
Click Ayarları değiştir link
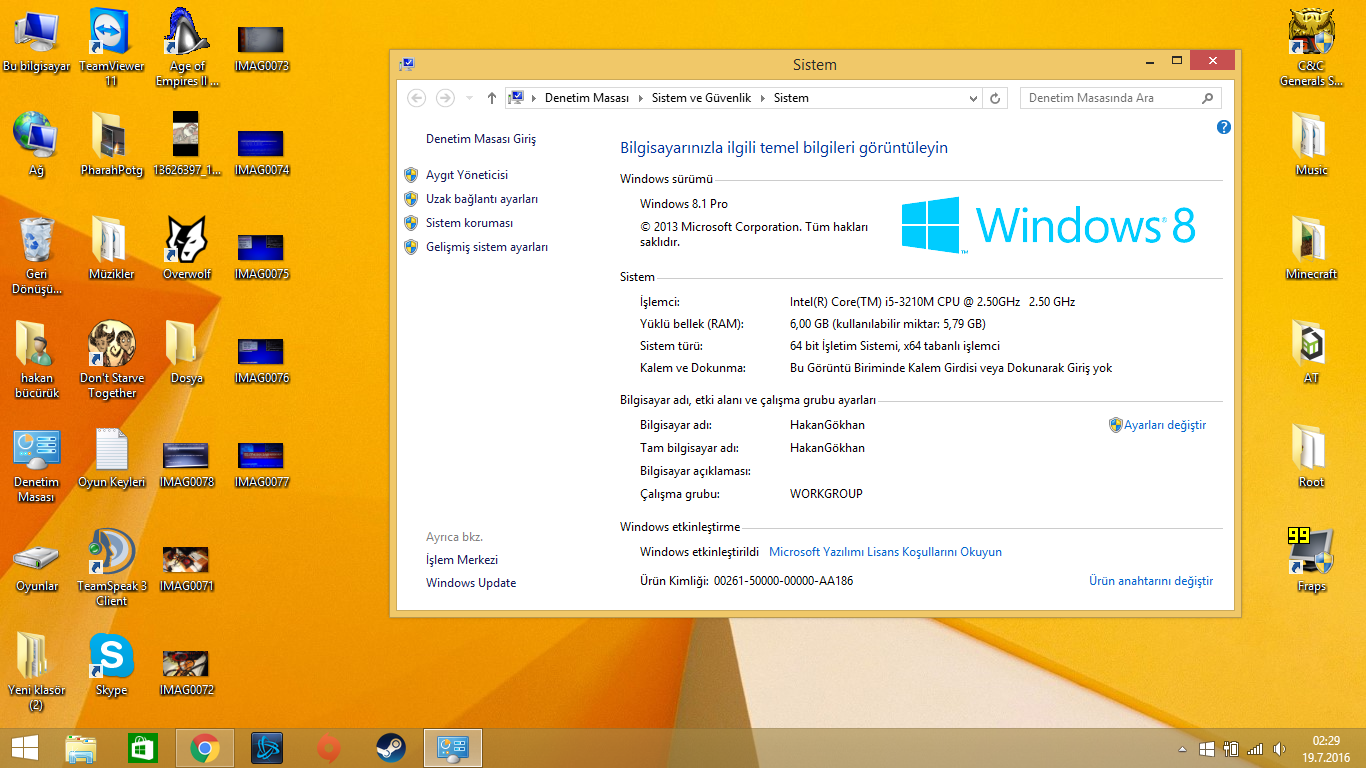1165,425
